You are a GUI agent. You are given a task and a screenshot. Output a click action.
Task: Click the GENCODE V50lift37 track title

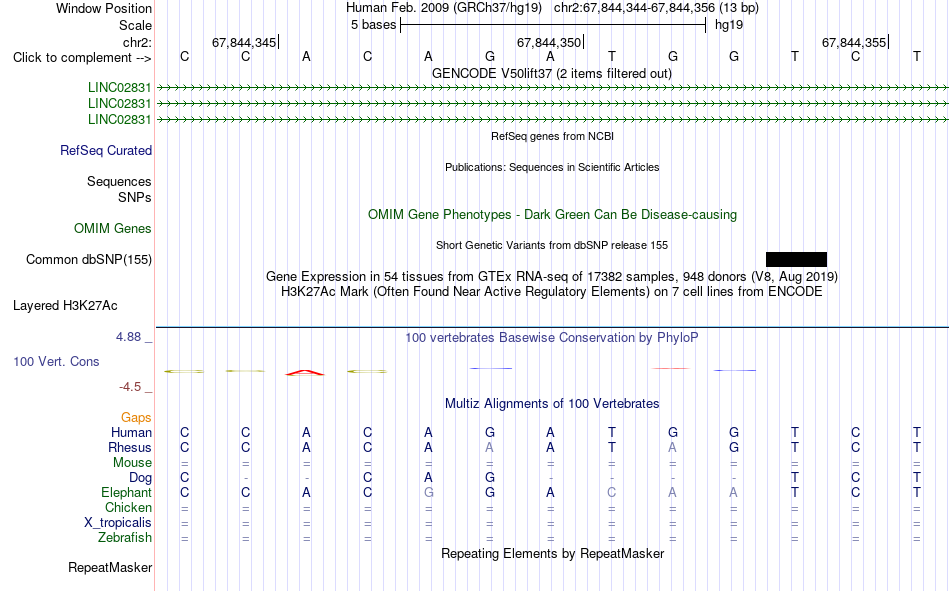click(552, 73)
